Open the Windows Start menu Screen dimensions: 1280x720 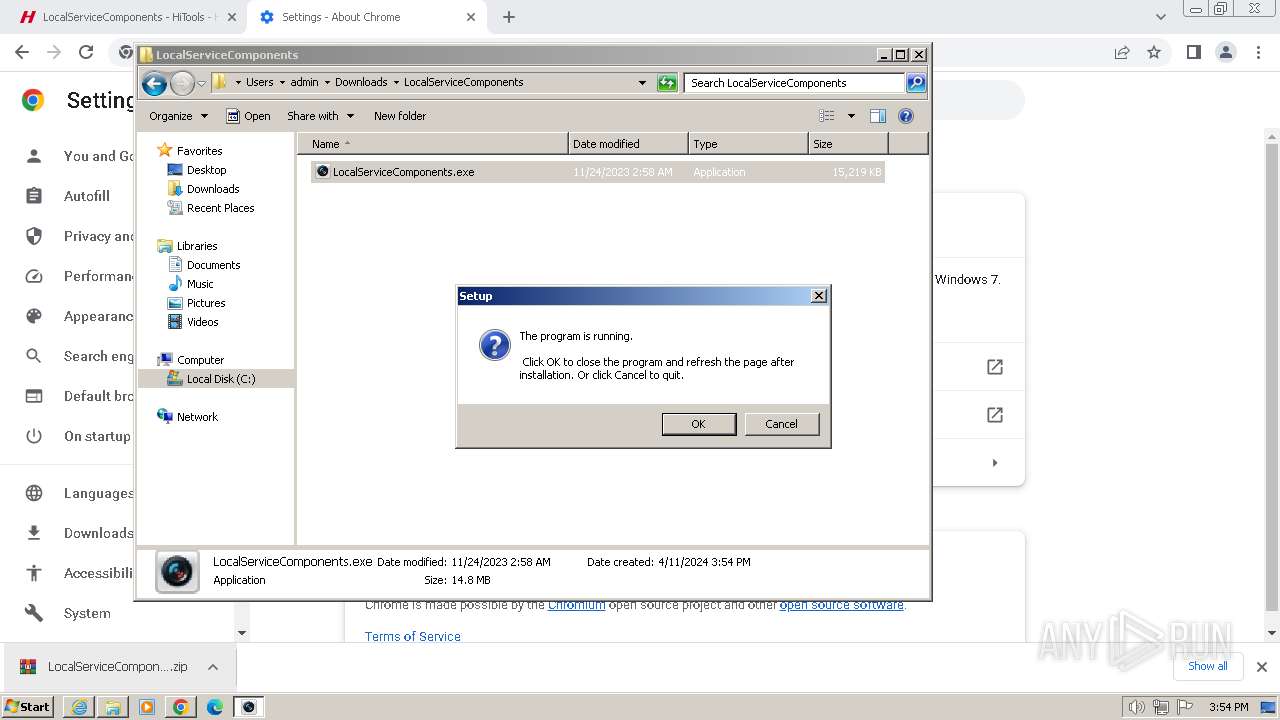tap(28, 707)
